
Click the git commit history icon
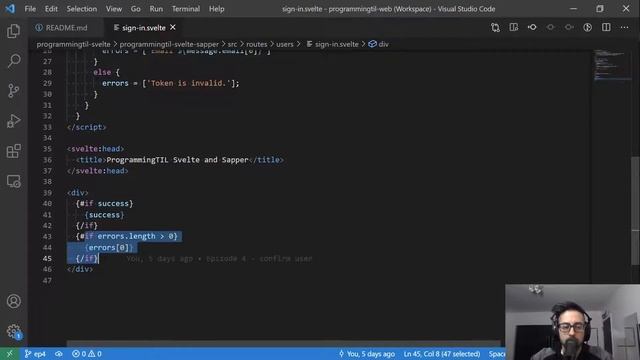(532, 27)
